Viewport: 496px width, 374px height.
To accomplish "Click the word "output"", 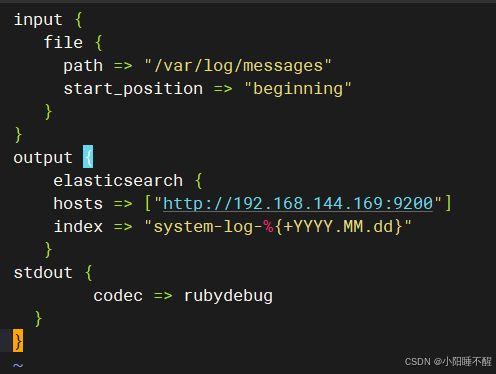I will pyautogui.click(x=43, y=158).
